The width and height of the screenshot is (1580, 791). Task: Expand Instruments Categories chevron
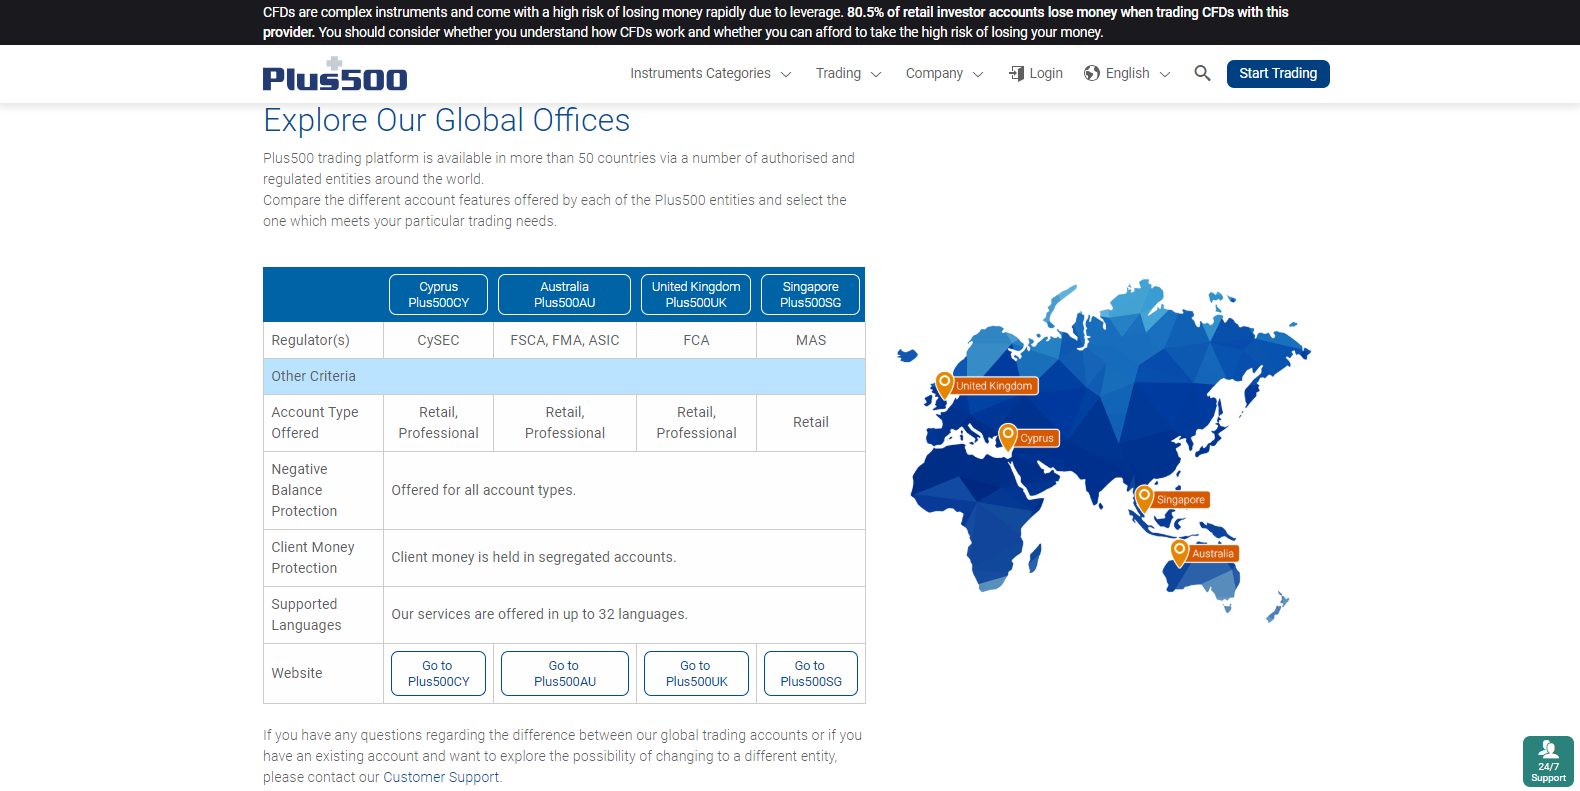point(786,74)
